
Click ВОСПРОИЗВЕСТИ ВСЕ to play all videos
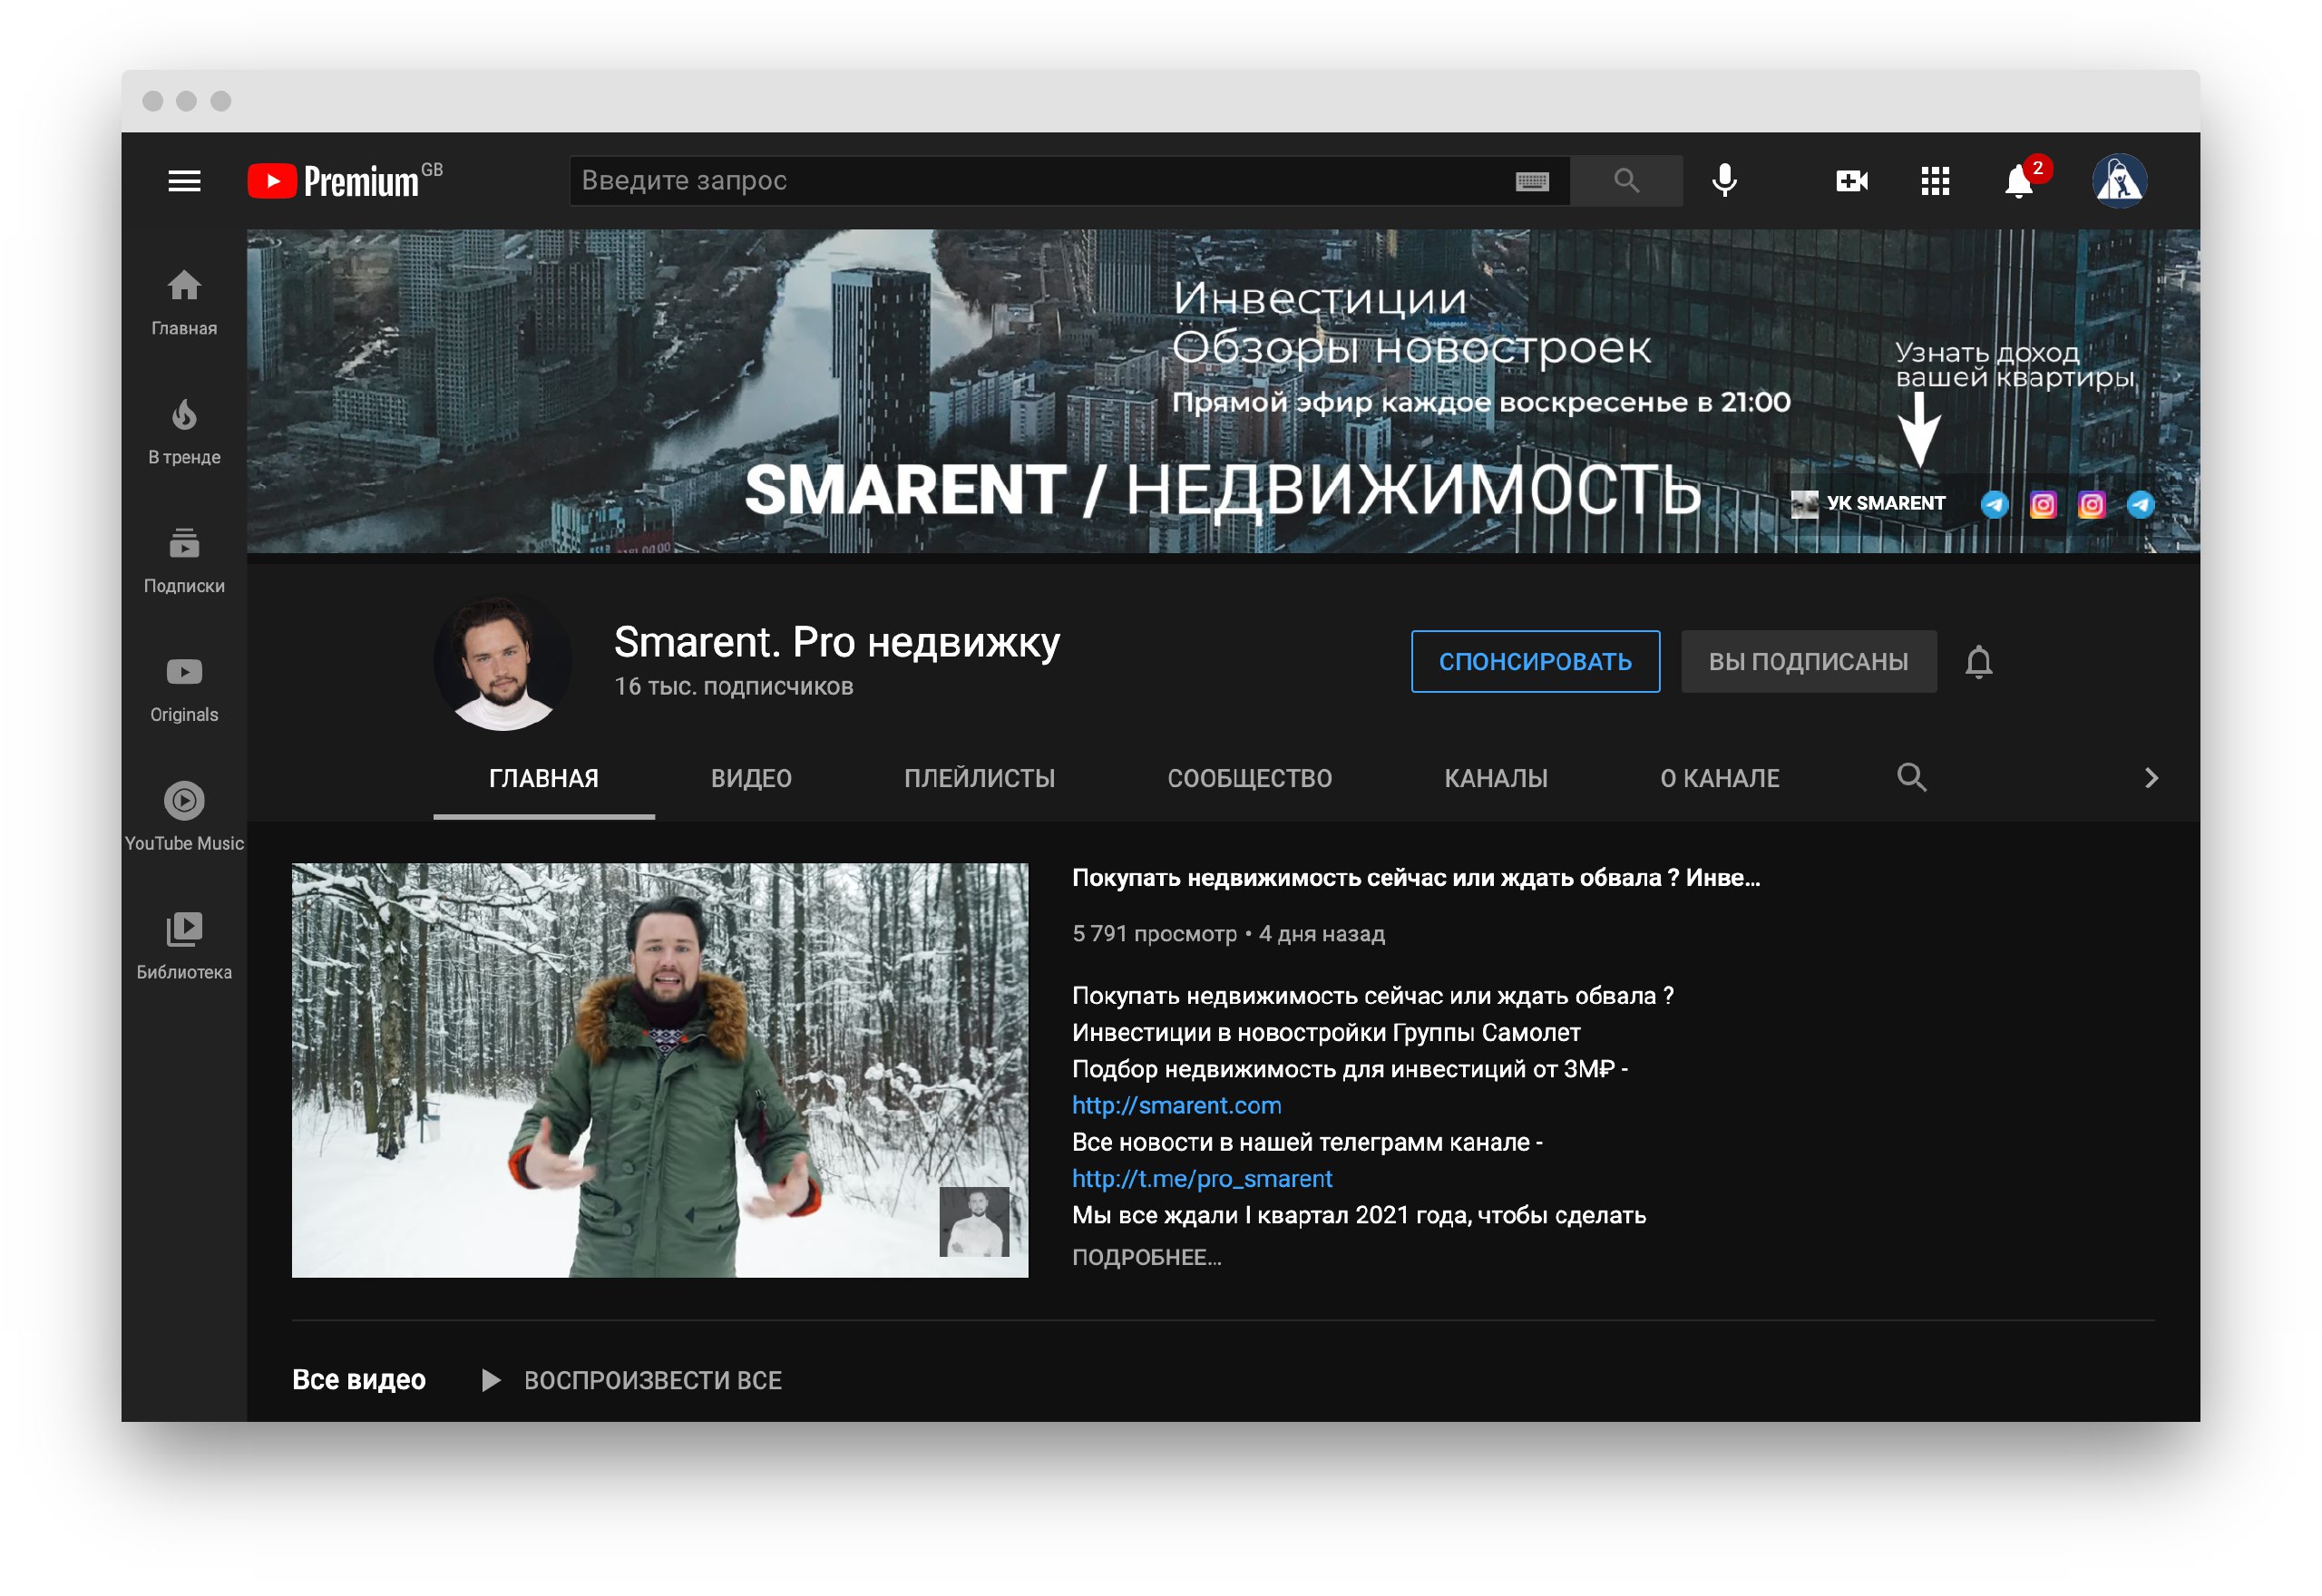click(x=632, y=1380)
